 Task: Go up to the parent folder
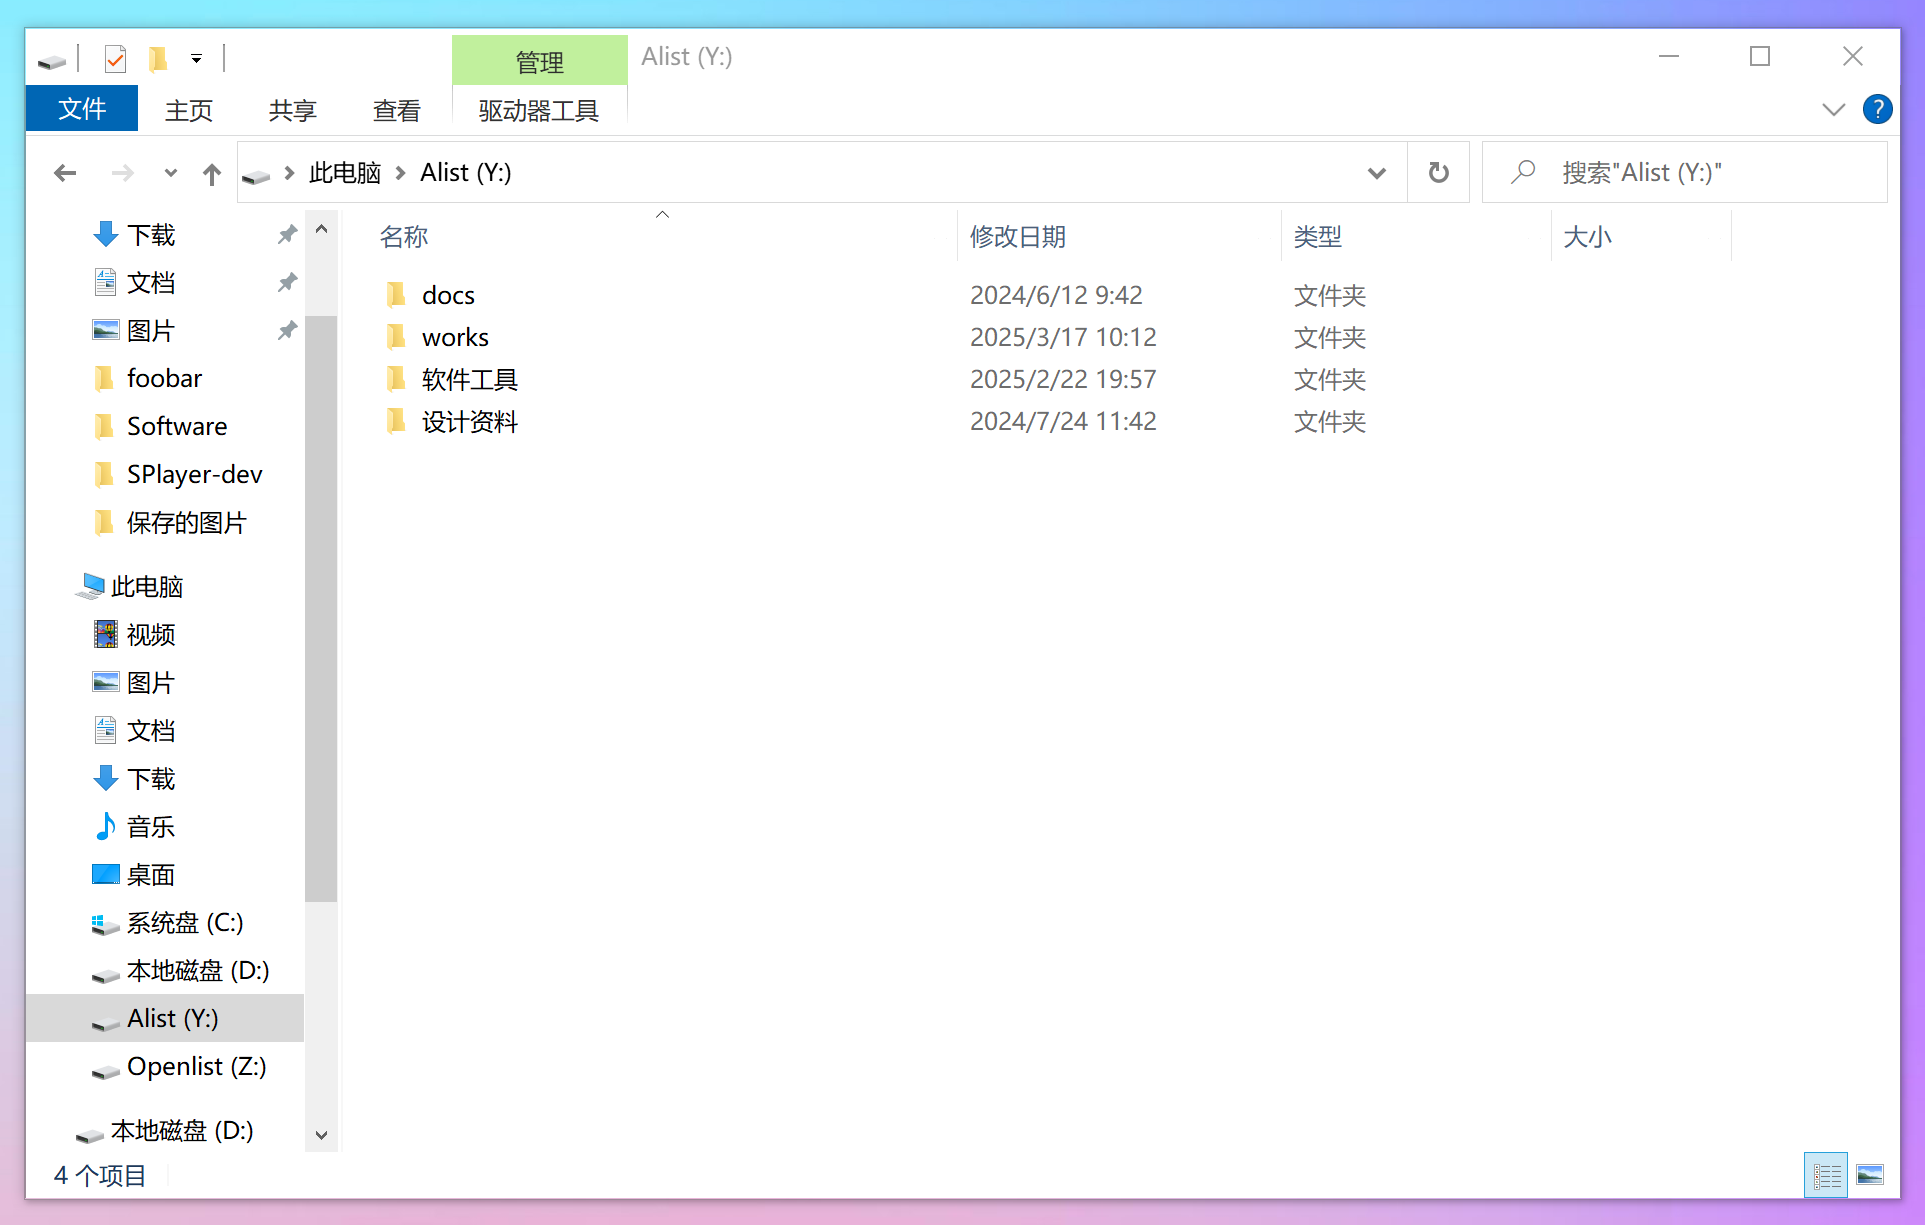211,172
